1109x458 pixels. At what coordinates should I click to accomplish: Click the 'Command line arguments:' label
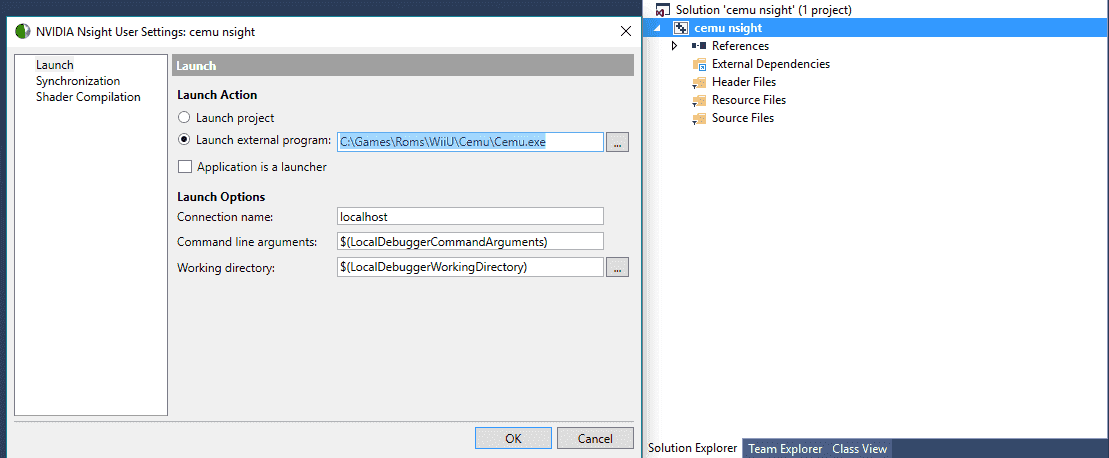247,241
